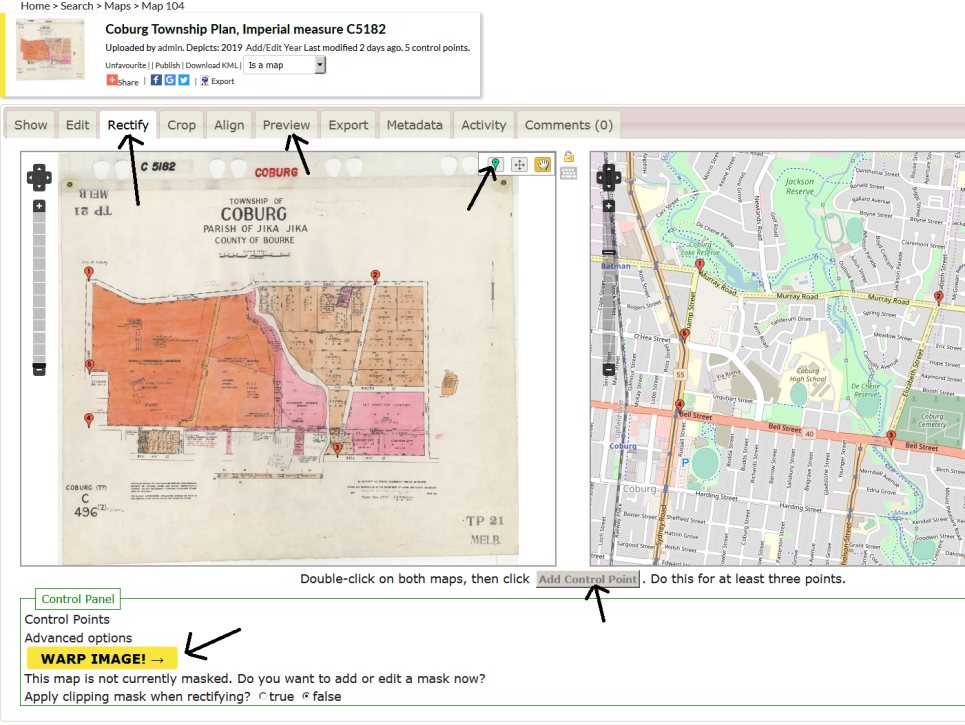Share the map on Twitter
The width and height of the screenshot is (965, 725).
point(184,80)
